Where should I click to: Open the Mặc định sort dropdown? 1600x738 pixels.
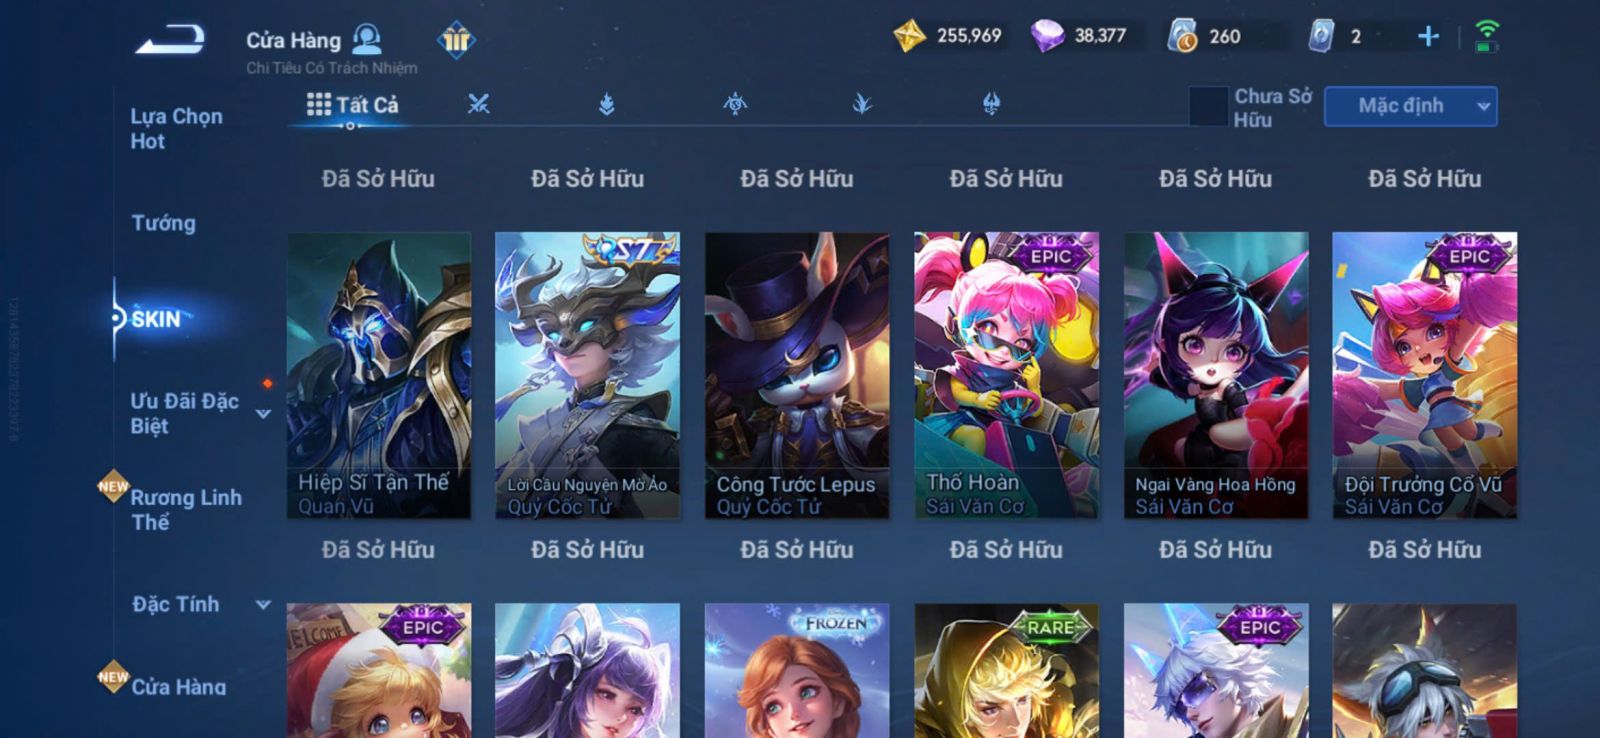[x=1410, y=106]
